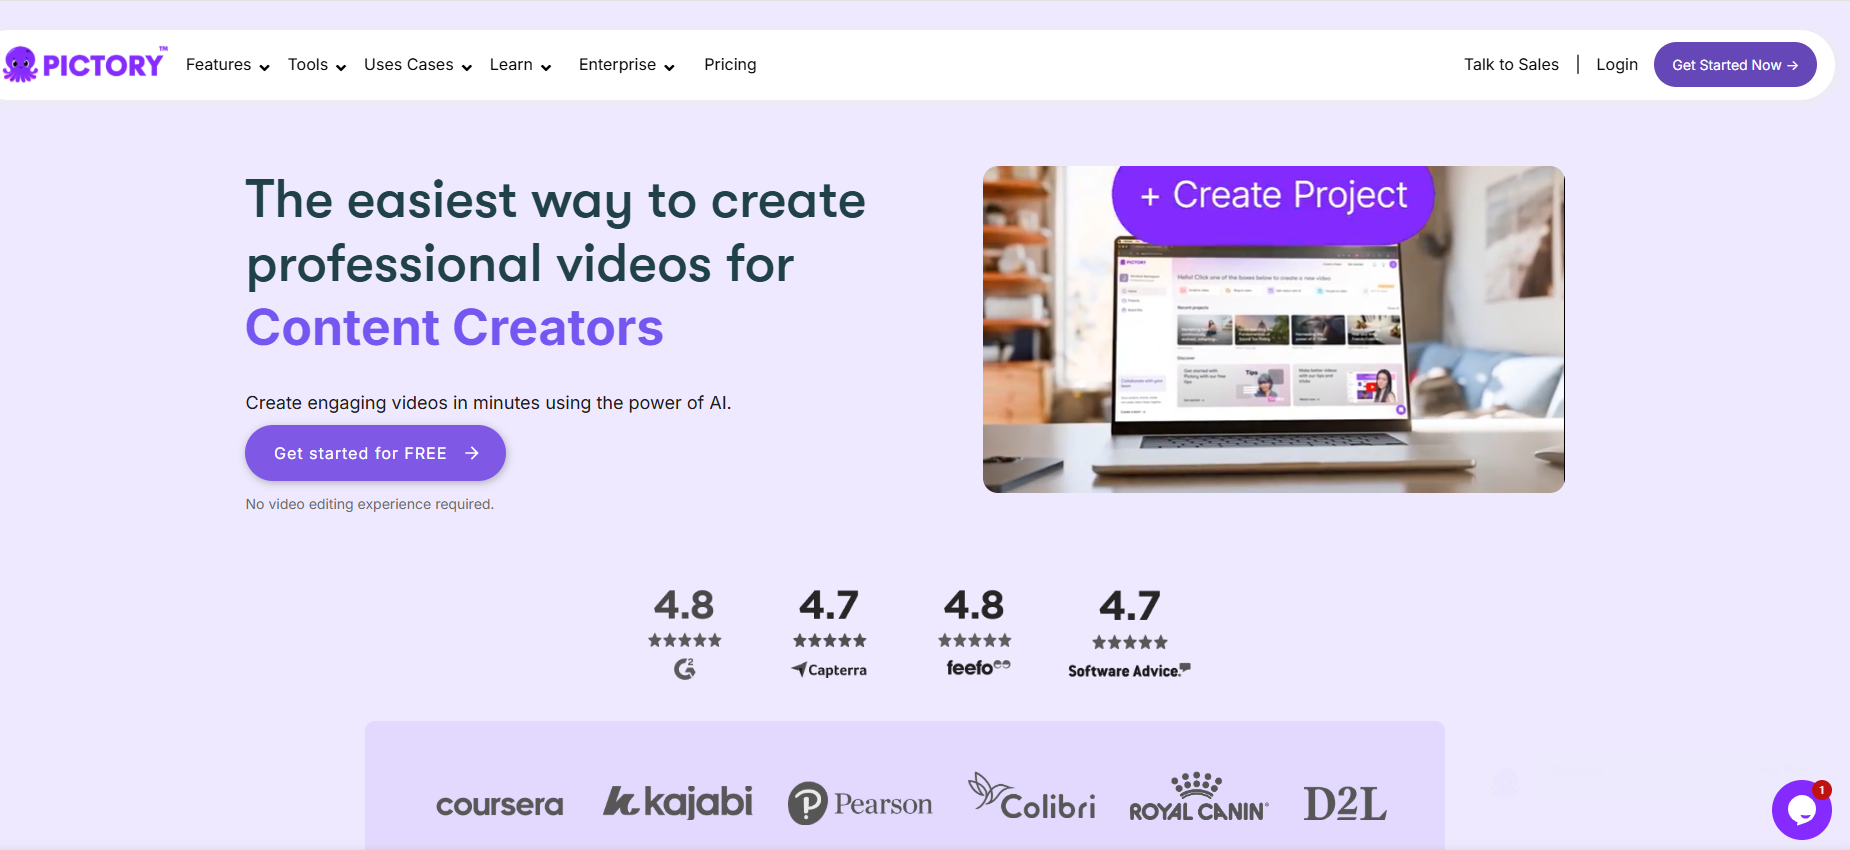Expand the Tools dropdown menu
Image resolution: width=1850 pixels, height=850 pixels.
[317, 65]
